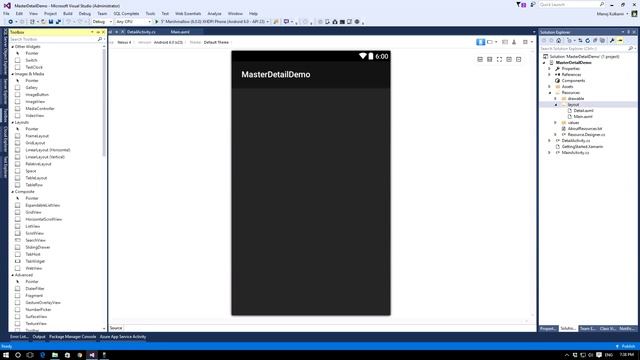640x360 pixels.
Task: Click the feedback icon in title bar
Action: [533, 5]
